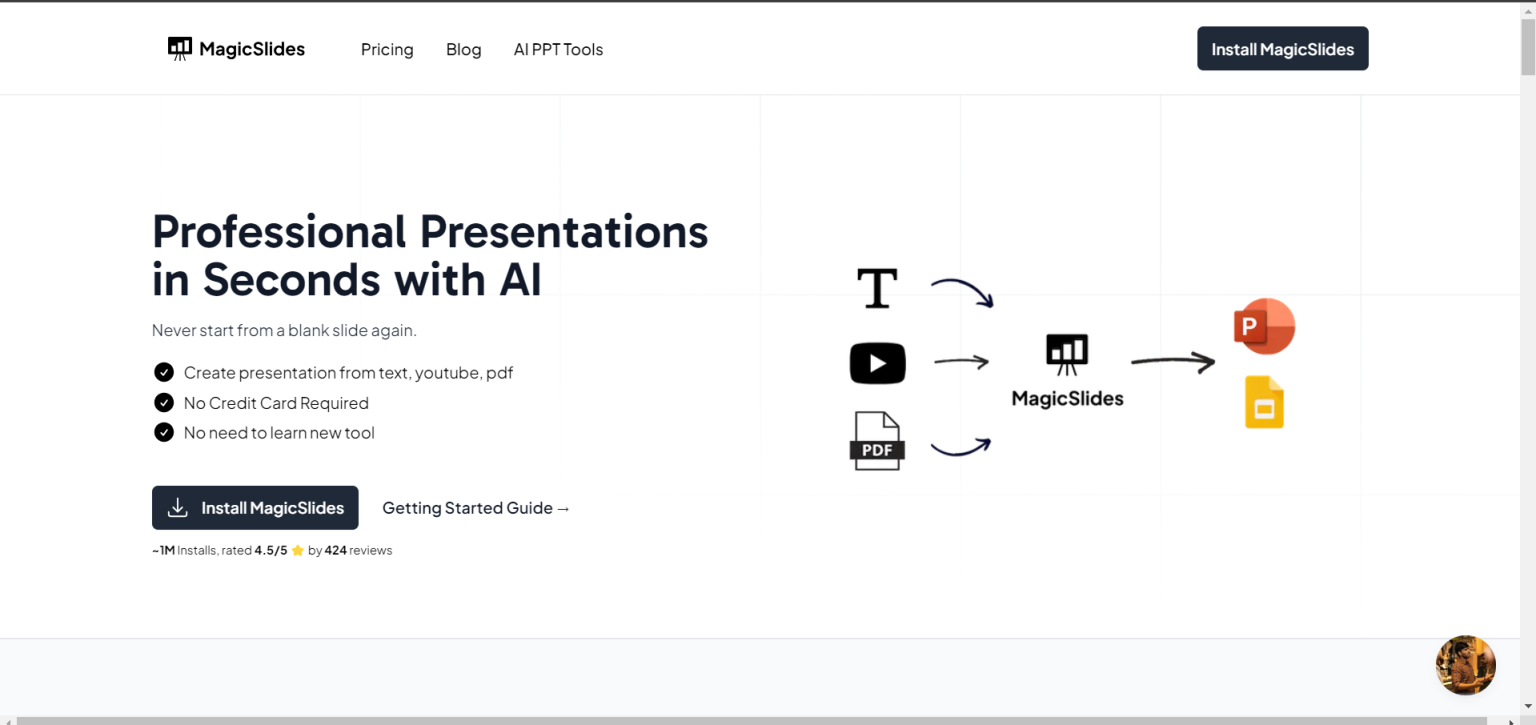
Task: Open the Pricing page
Action: point(387,49)
